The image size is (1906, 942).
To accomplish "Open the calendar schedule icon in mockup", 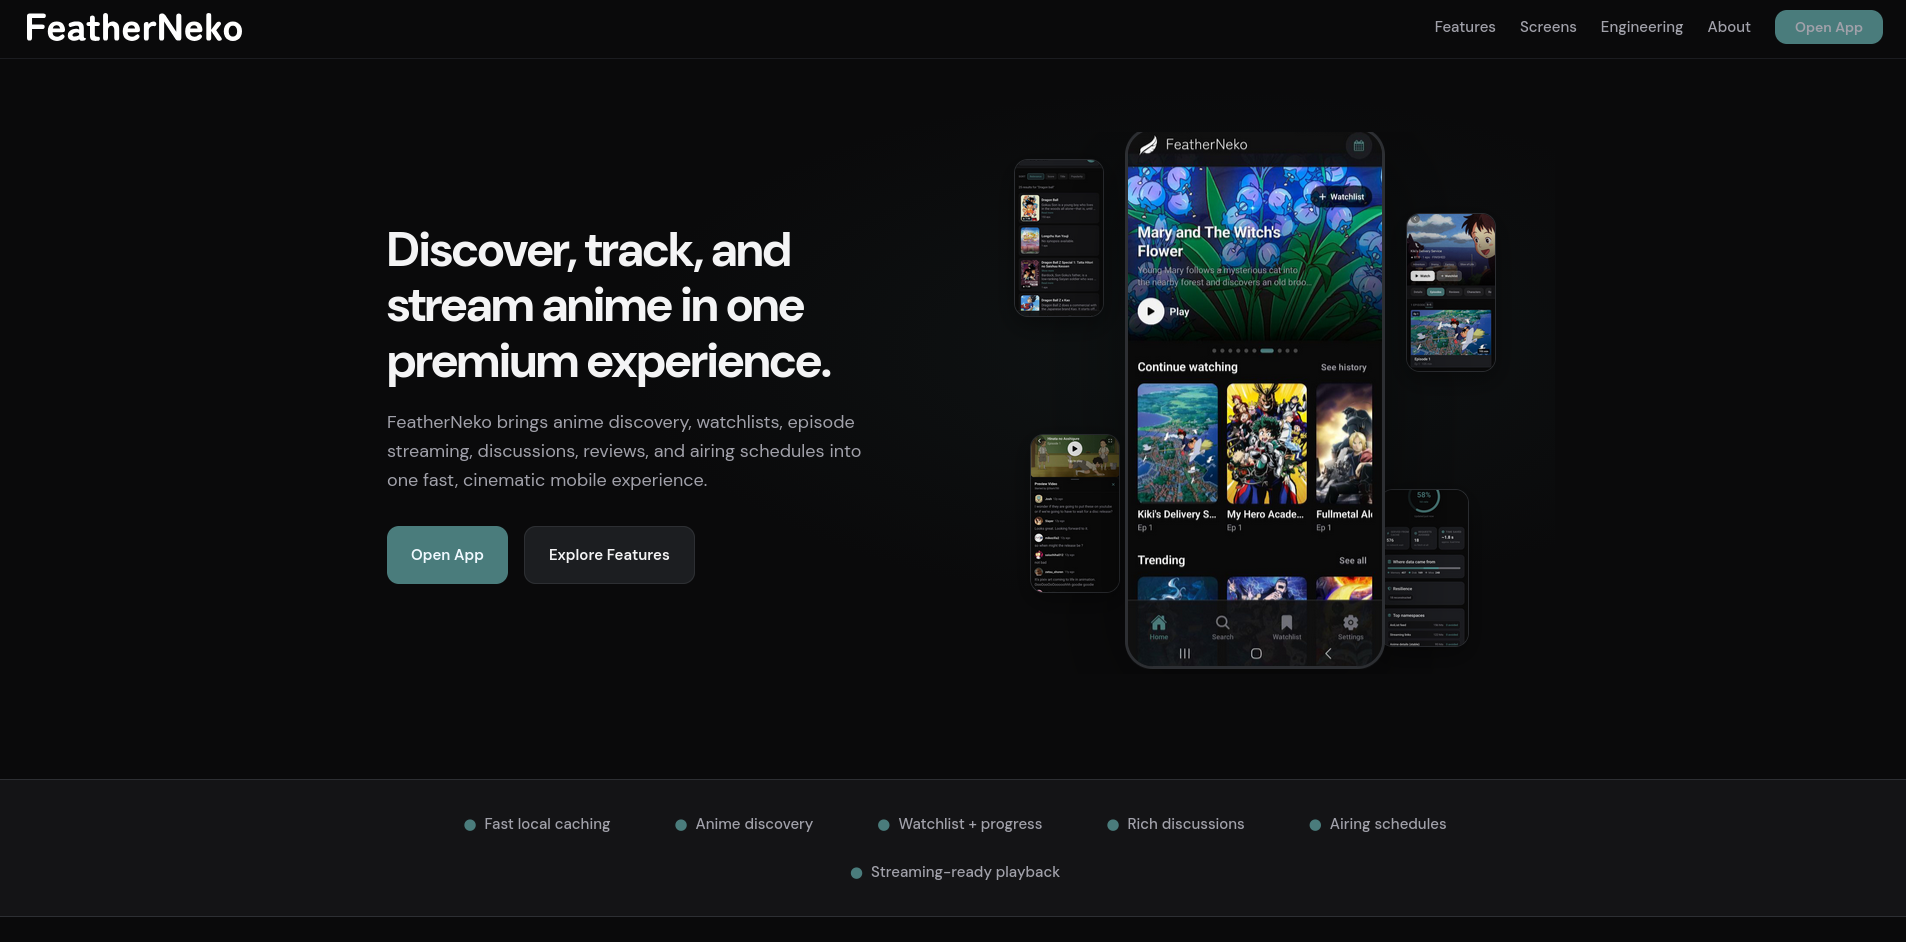I will click(x=1358, y=146).
